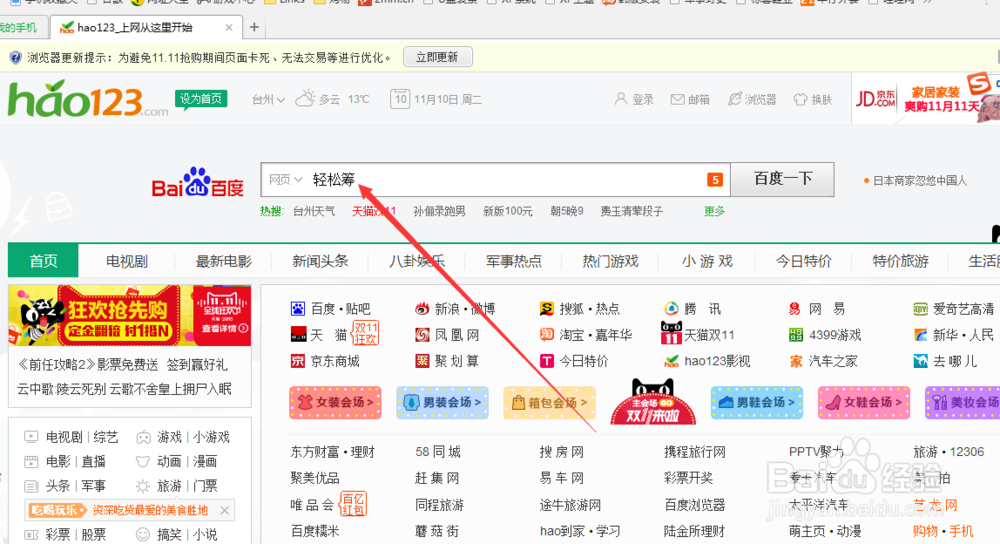Open the 日本商家忽悠中国人 news link
The image size is (1000, 544).
coord(920,180)
